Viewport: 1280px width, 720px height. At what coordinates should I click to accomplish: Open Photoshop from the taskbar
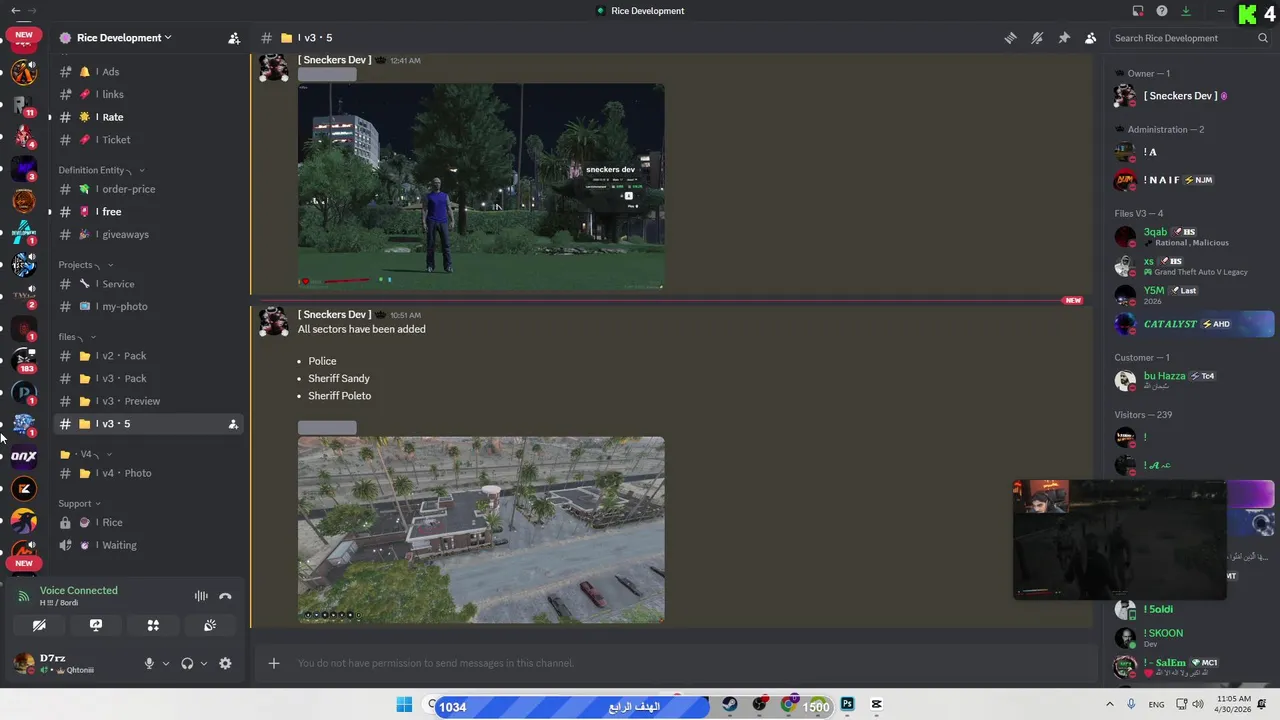(847, 705)
